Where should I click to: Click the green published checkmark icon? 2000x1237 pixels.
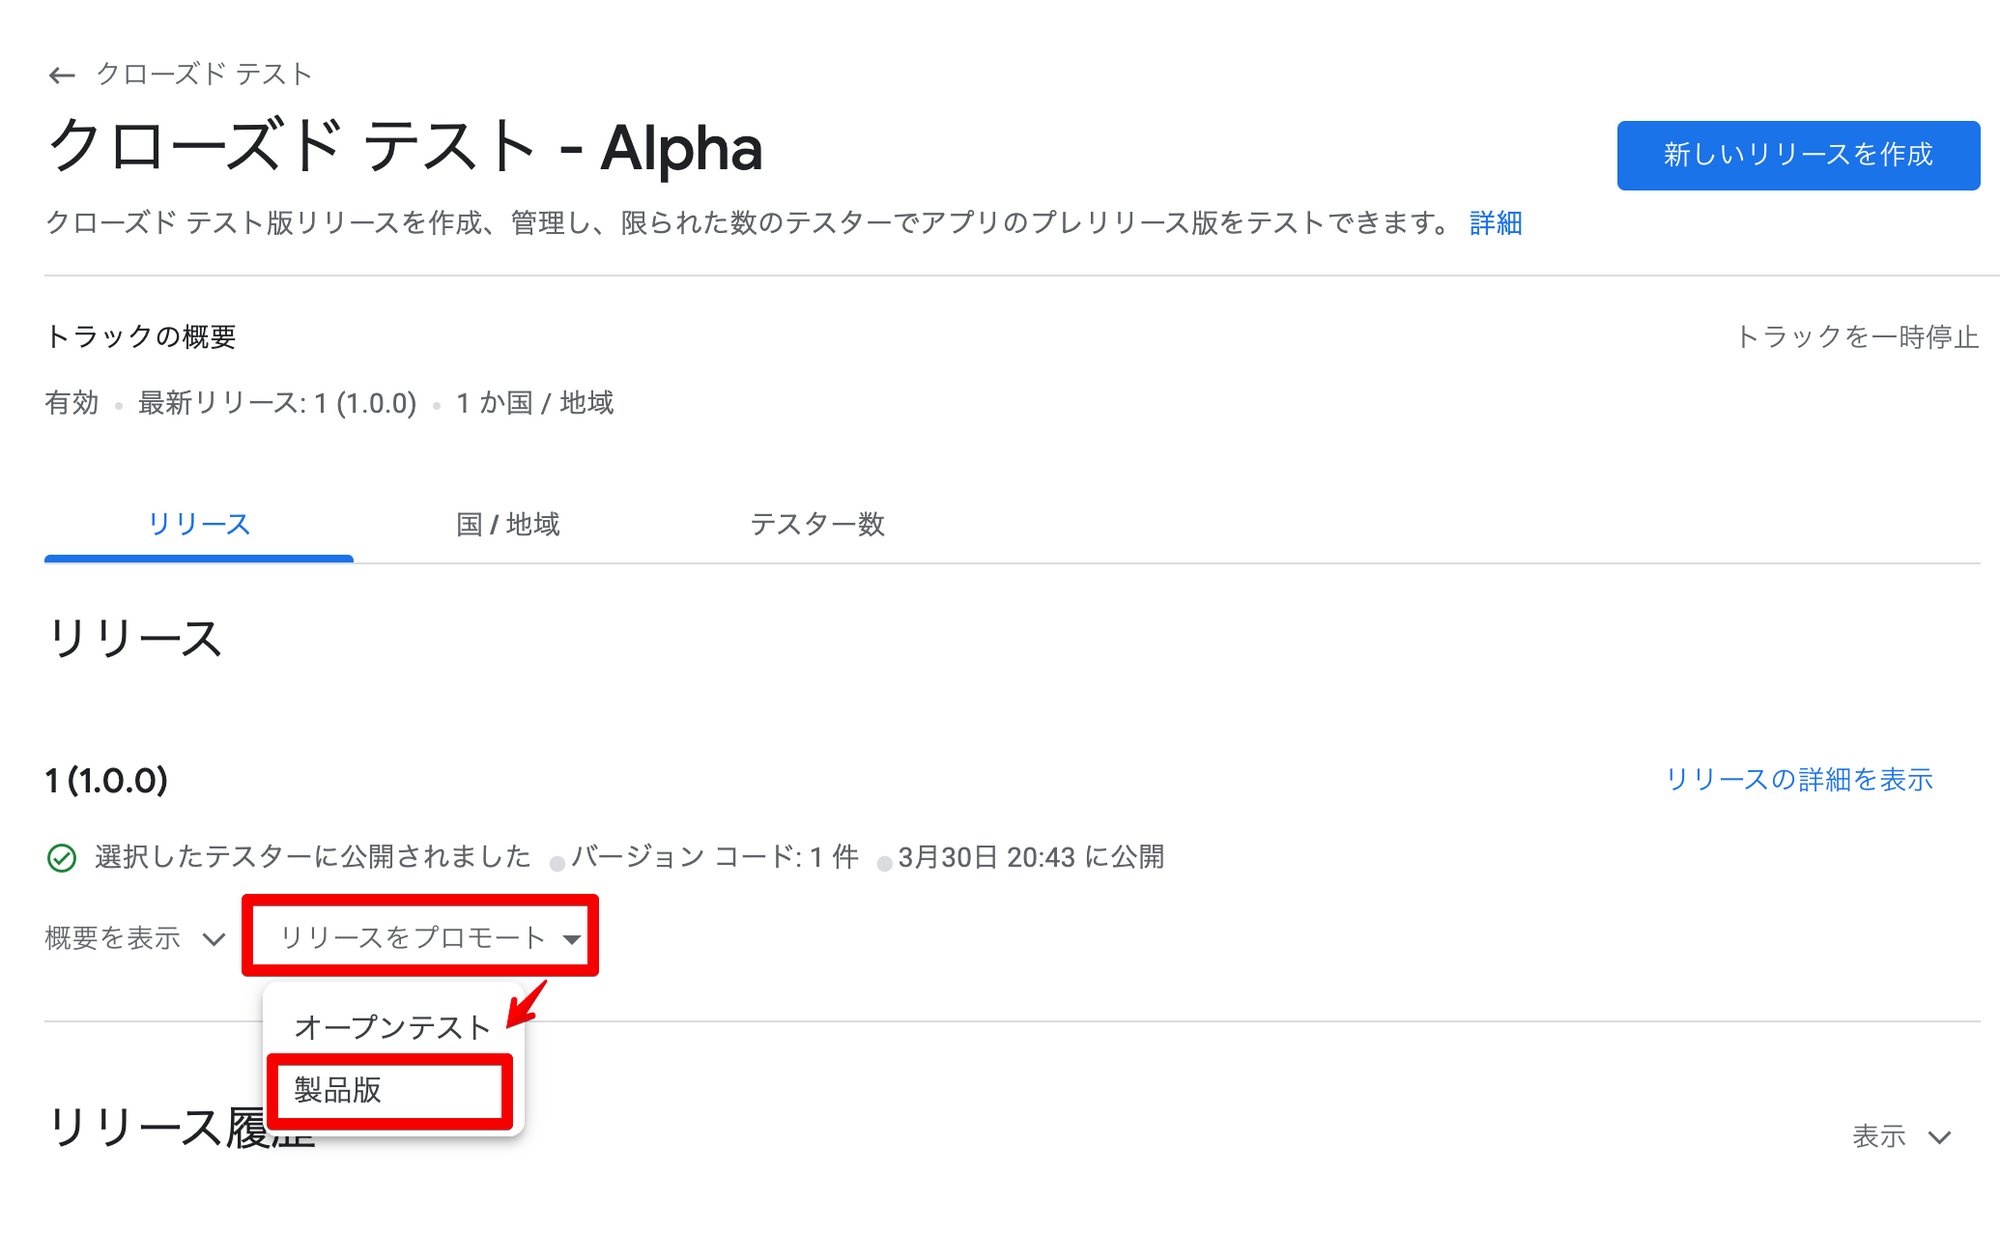(62, 858)
